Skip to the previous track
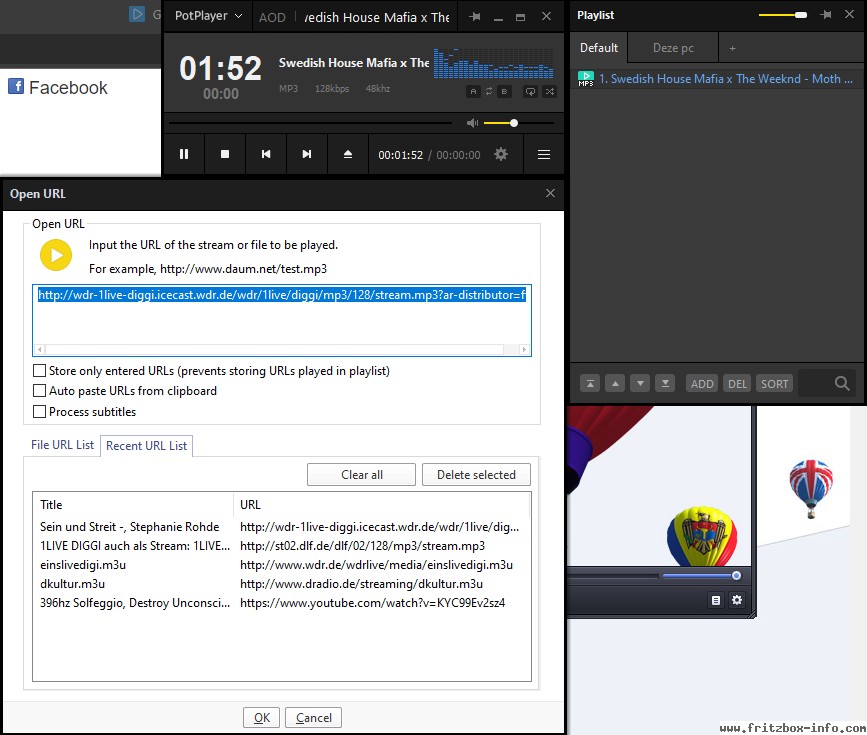Image resolution: width=867 pixels, height=735 pixels. 266,154
